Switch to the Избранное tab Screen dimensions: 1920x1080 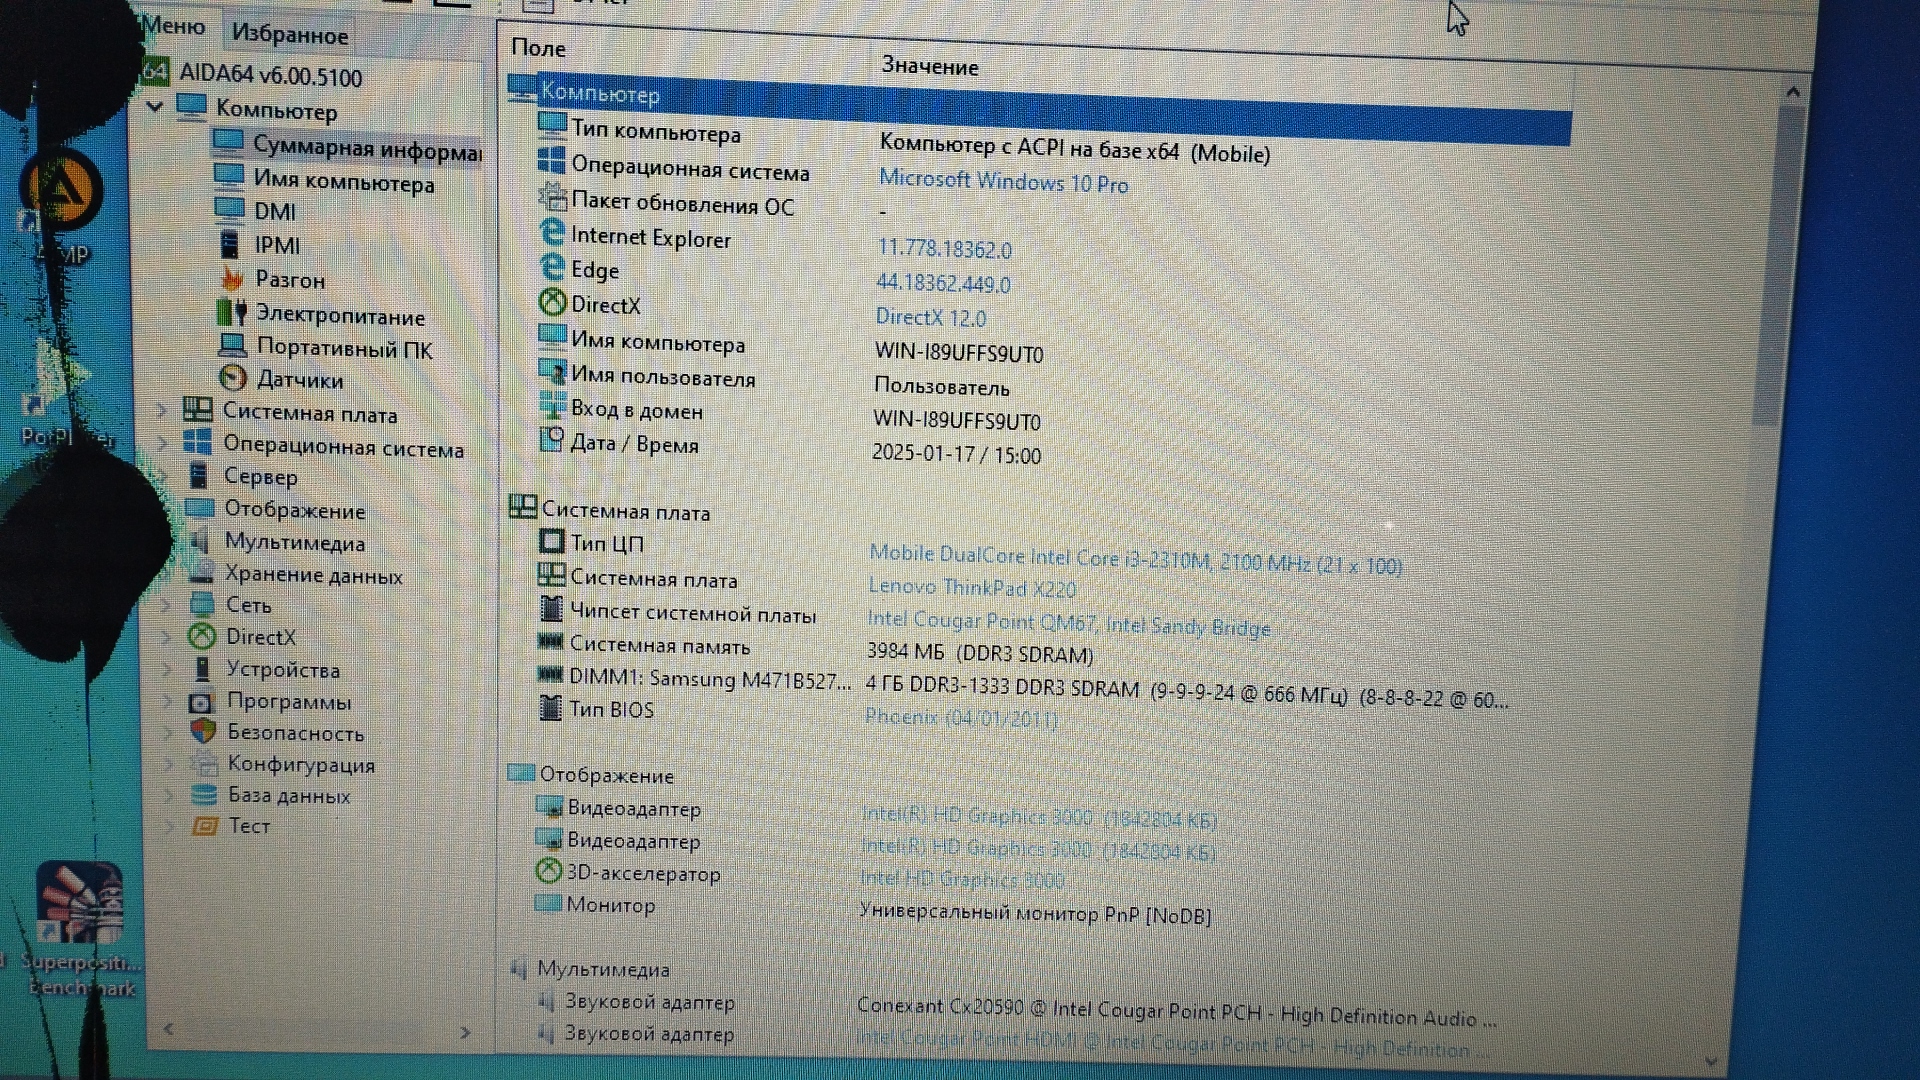290,34
